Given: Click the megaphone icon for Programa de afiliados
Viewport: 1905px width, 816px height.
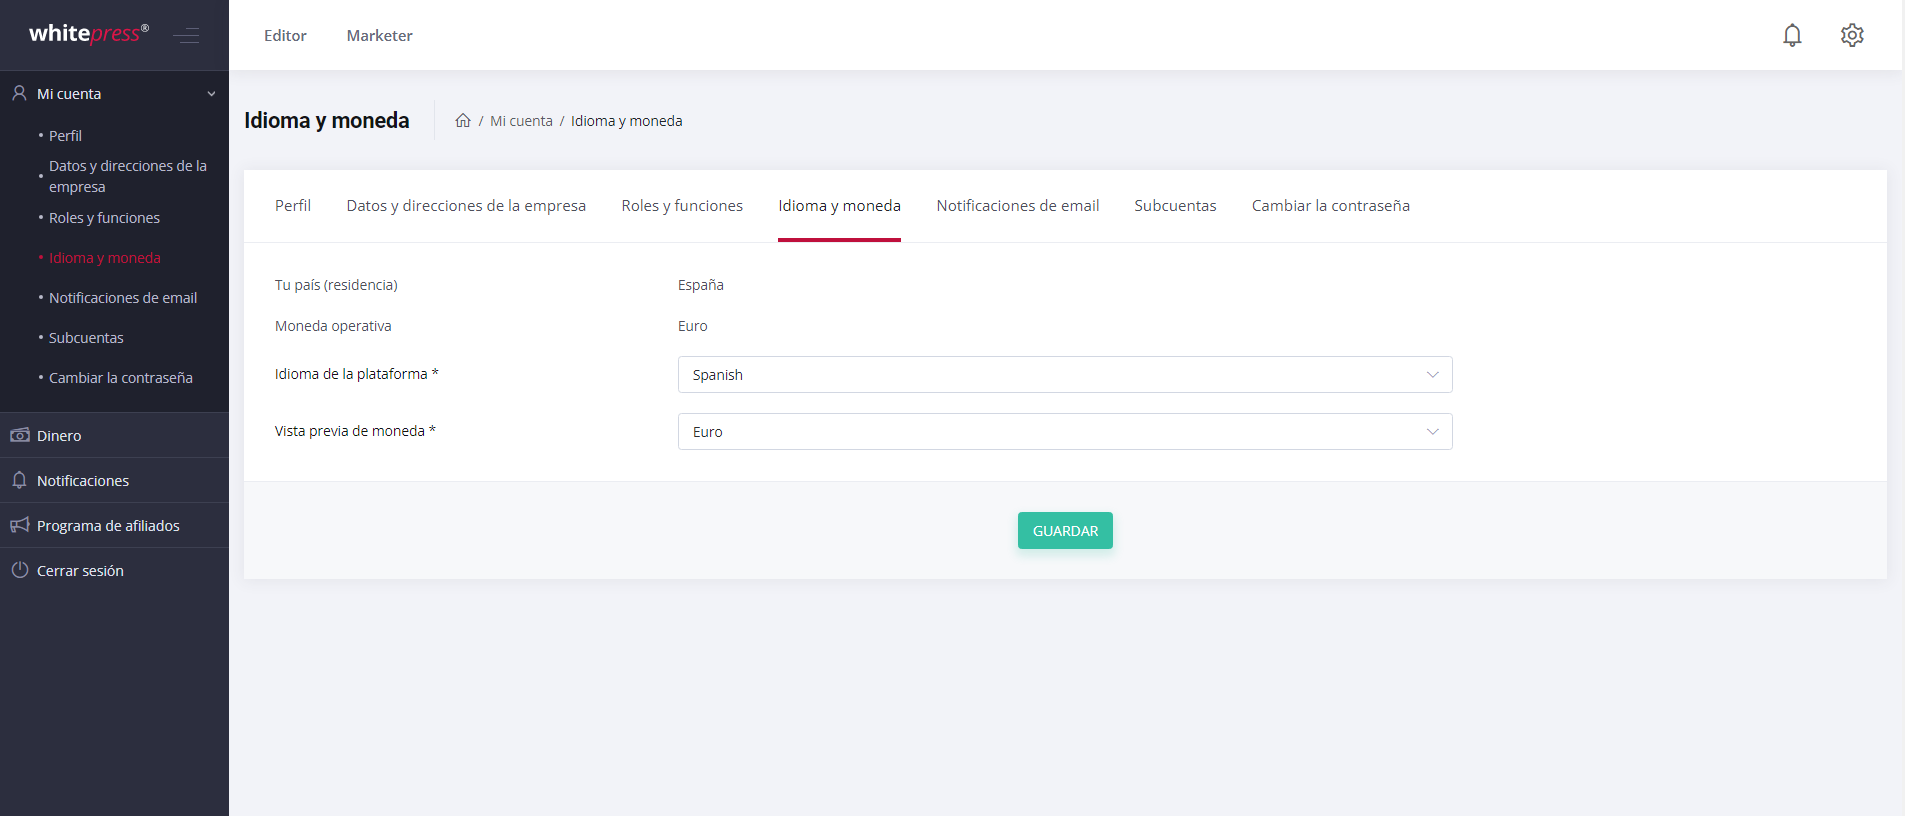Looking at the screenshot, I should 19,525.
